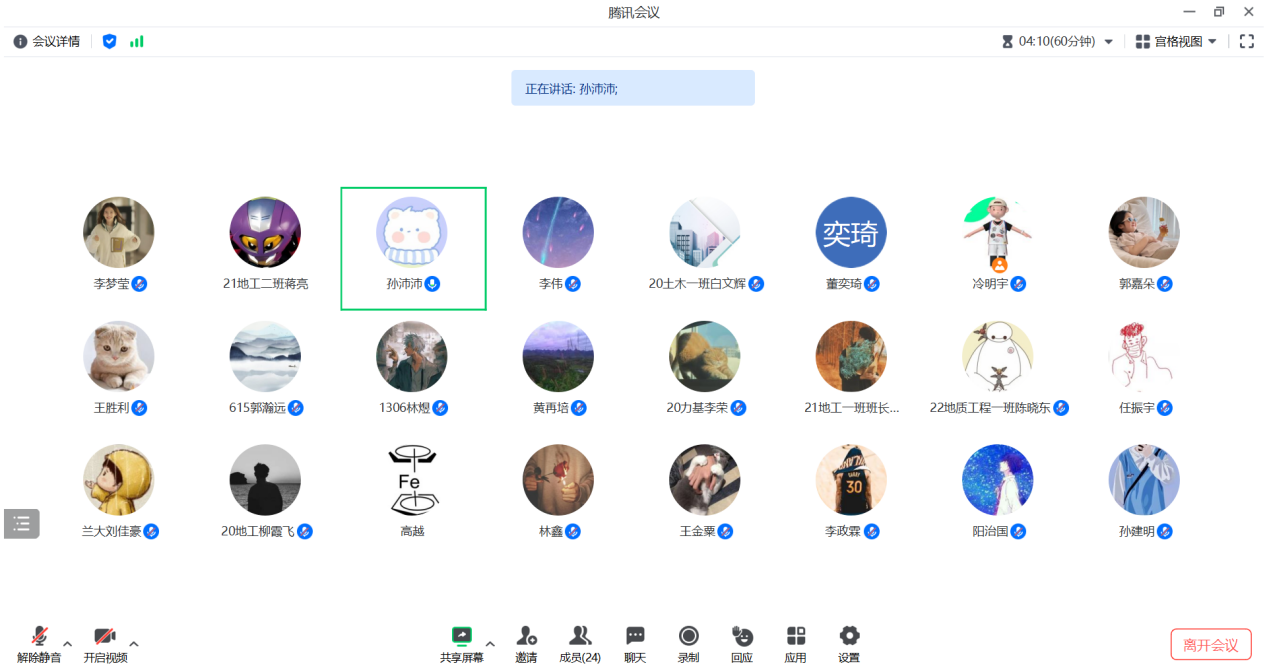The image size is (1267, 669).
Task: Click the mic badge beside 郭嘉朵
Action: click(x=1165, y=284)
